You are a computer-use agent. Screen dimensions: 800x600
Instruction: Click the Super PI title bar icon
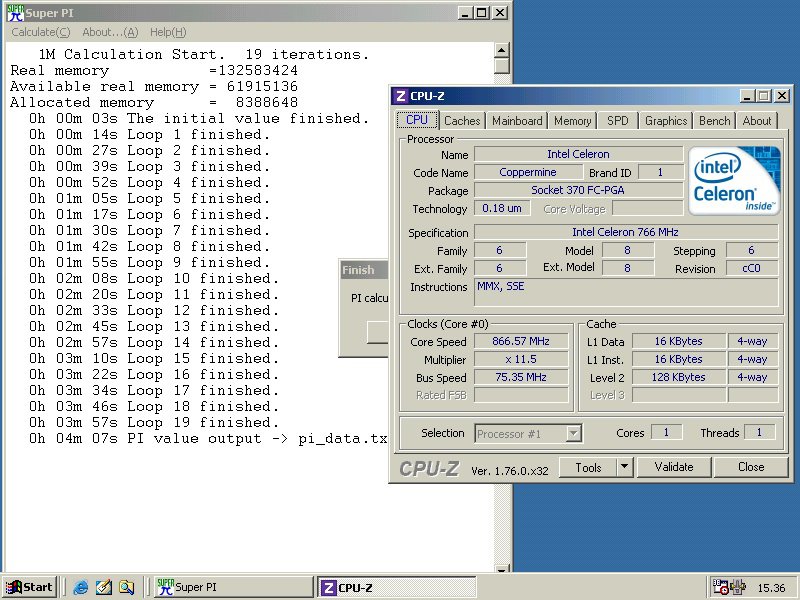(16, 12)
